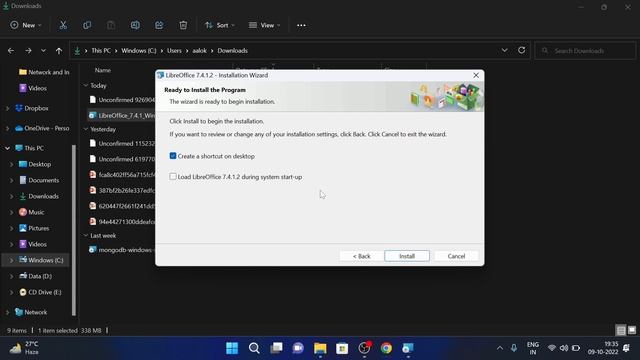This screenshot has height=360, width=640.
Task: Cancel the LibreOffice installation wizard
Action: (x=456, y=256)
